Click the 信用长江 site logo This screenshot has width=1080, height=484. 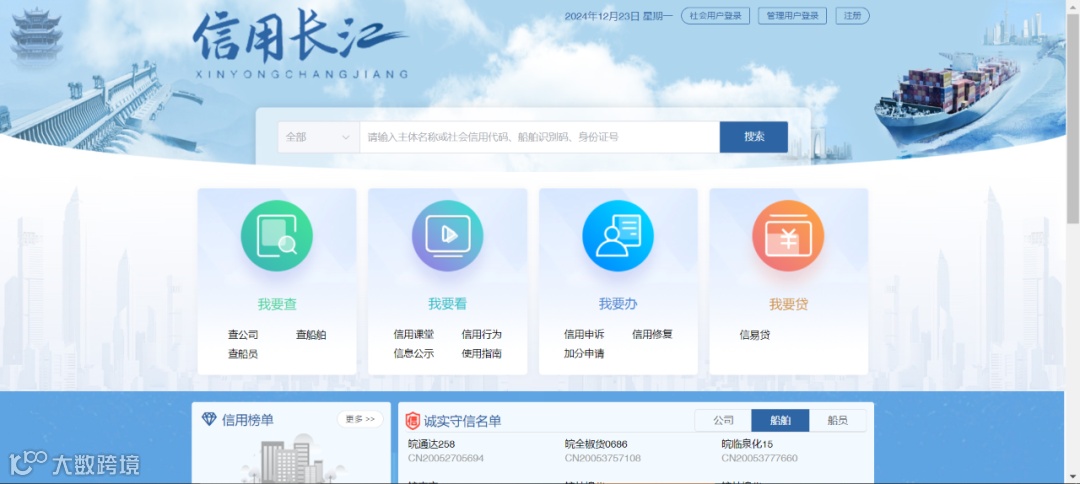300,45
